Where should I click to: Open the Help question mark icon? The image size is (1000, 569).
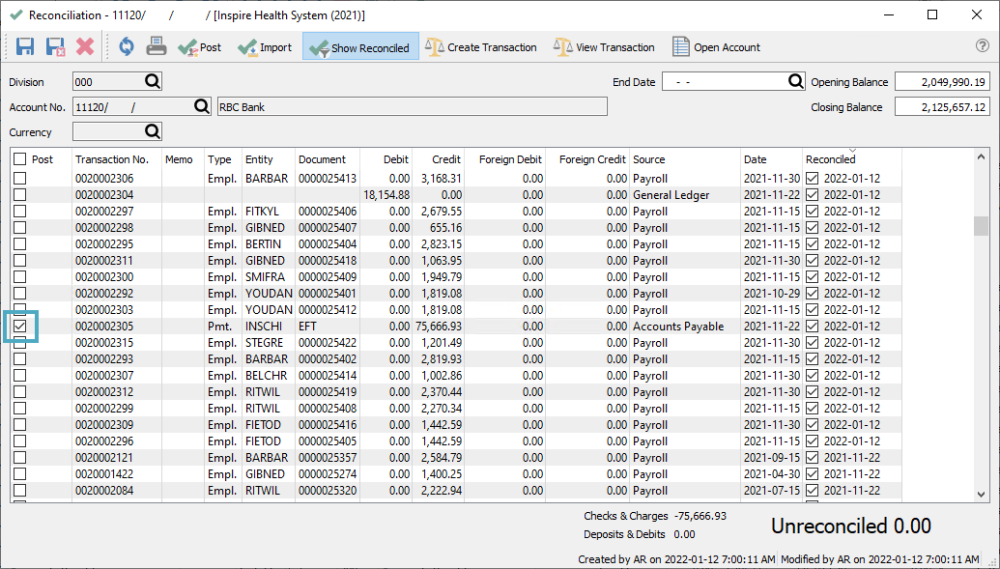pyautogui.click(x=982, y=46)
